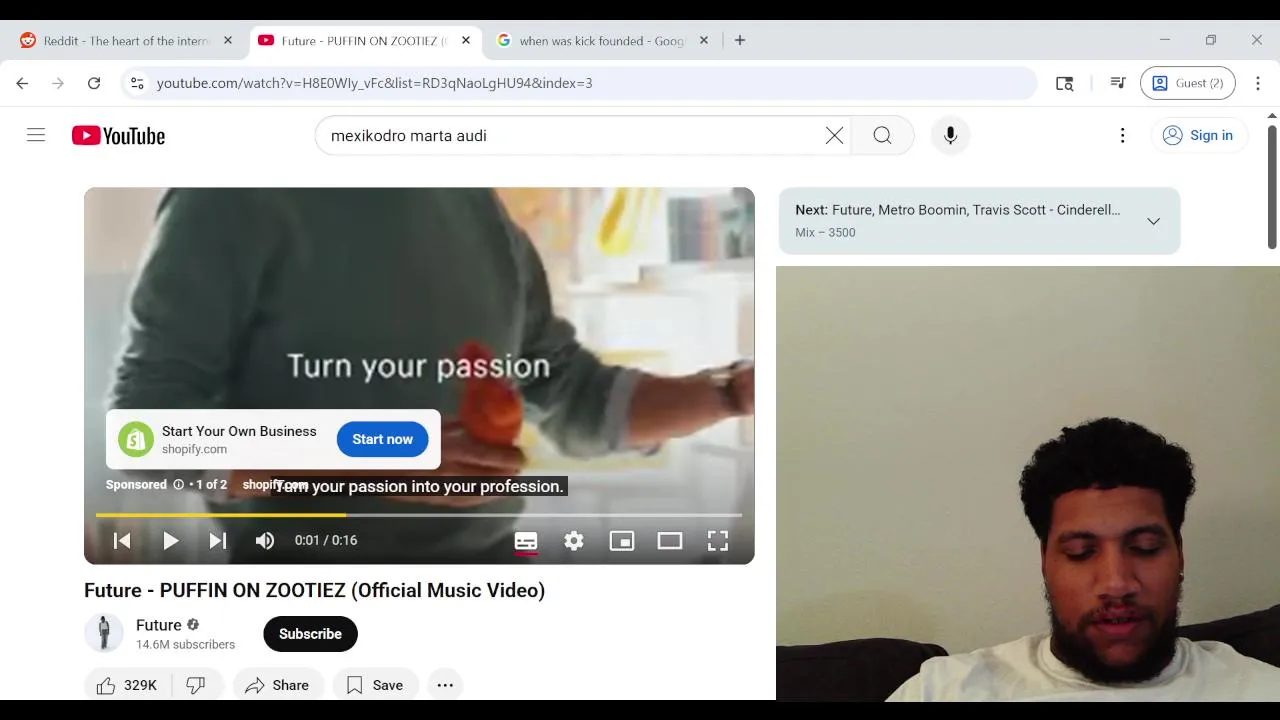The image size is (1280, 720).
Task: Play the video
Action: (x=171, y=541)
